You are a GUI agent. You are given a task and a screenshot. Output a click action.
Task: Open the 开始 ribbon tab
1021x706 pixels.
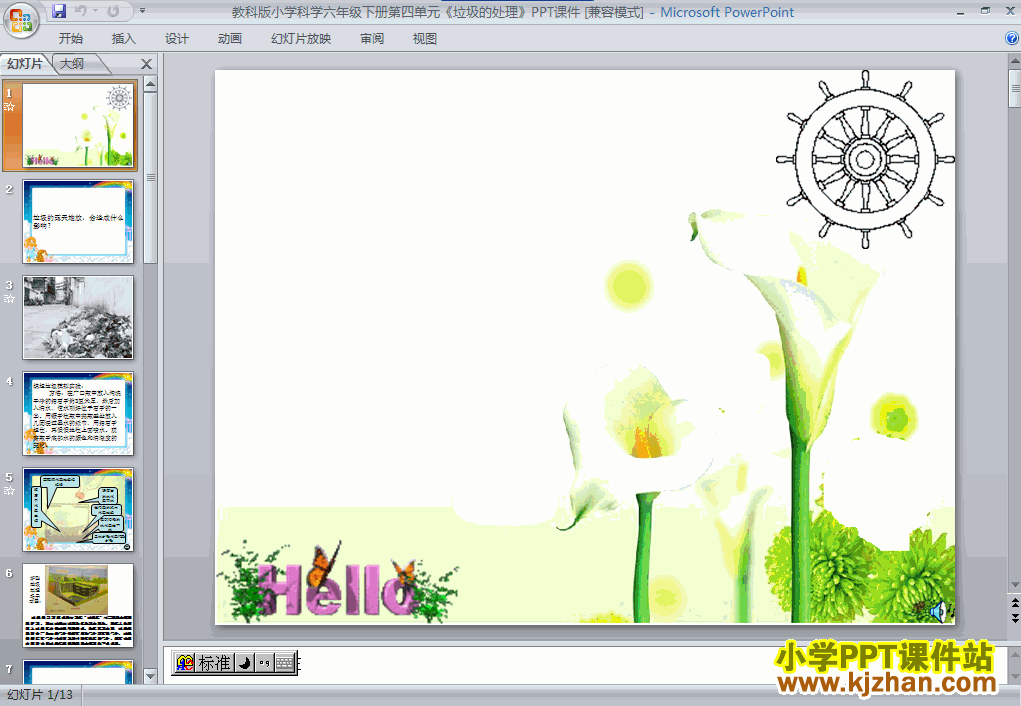pos(70,38)
